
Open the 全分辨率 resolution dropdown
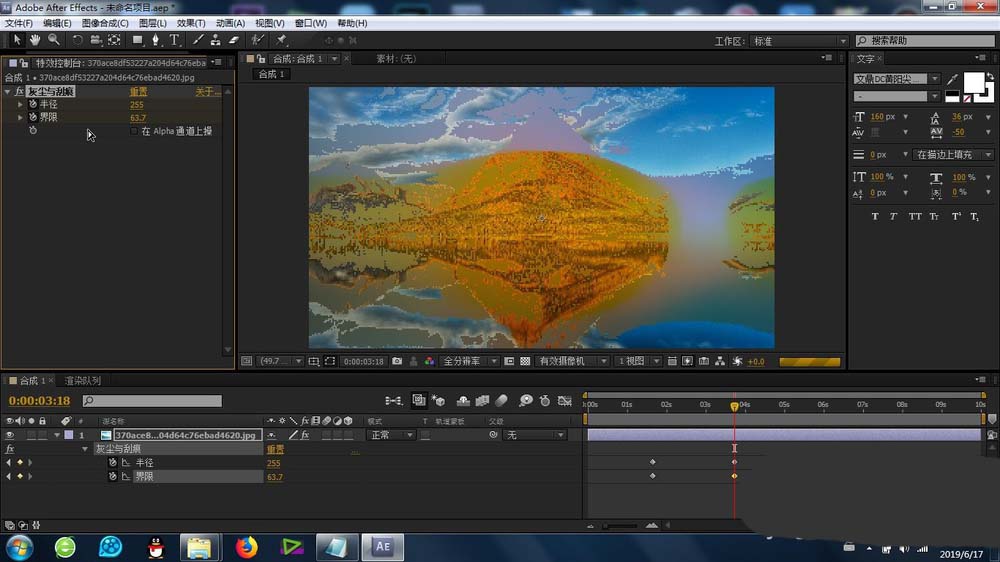coord(469,361)
